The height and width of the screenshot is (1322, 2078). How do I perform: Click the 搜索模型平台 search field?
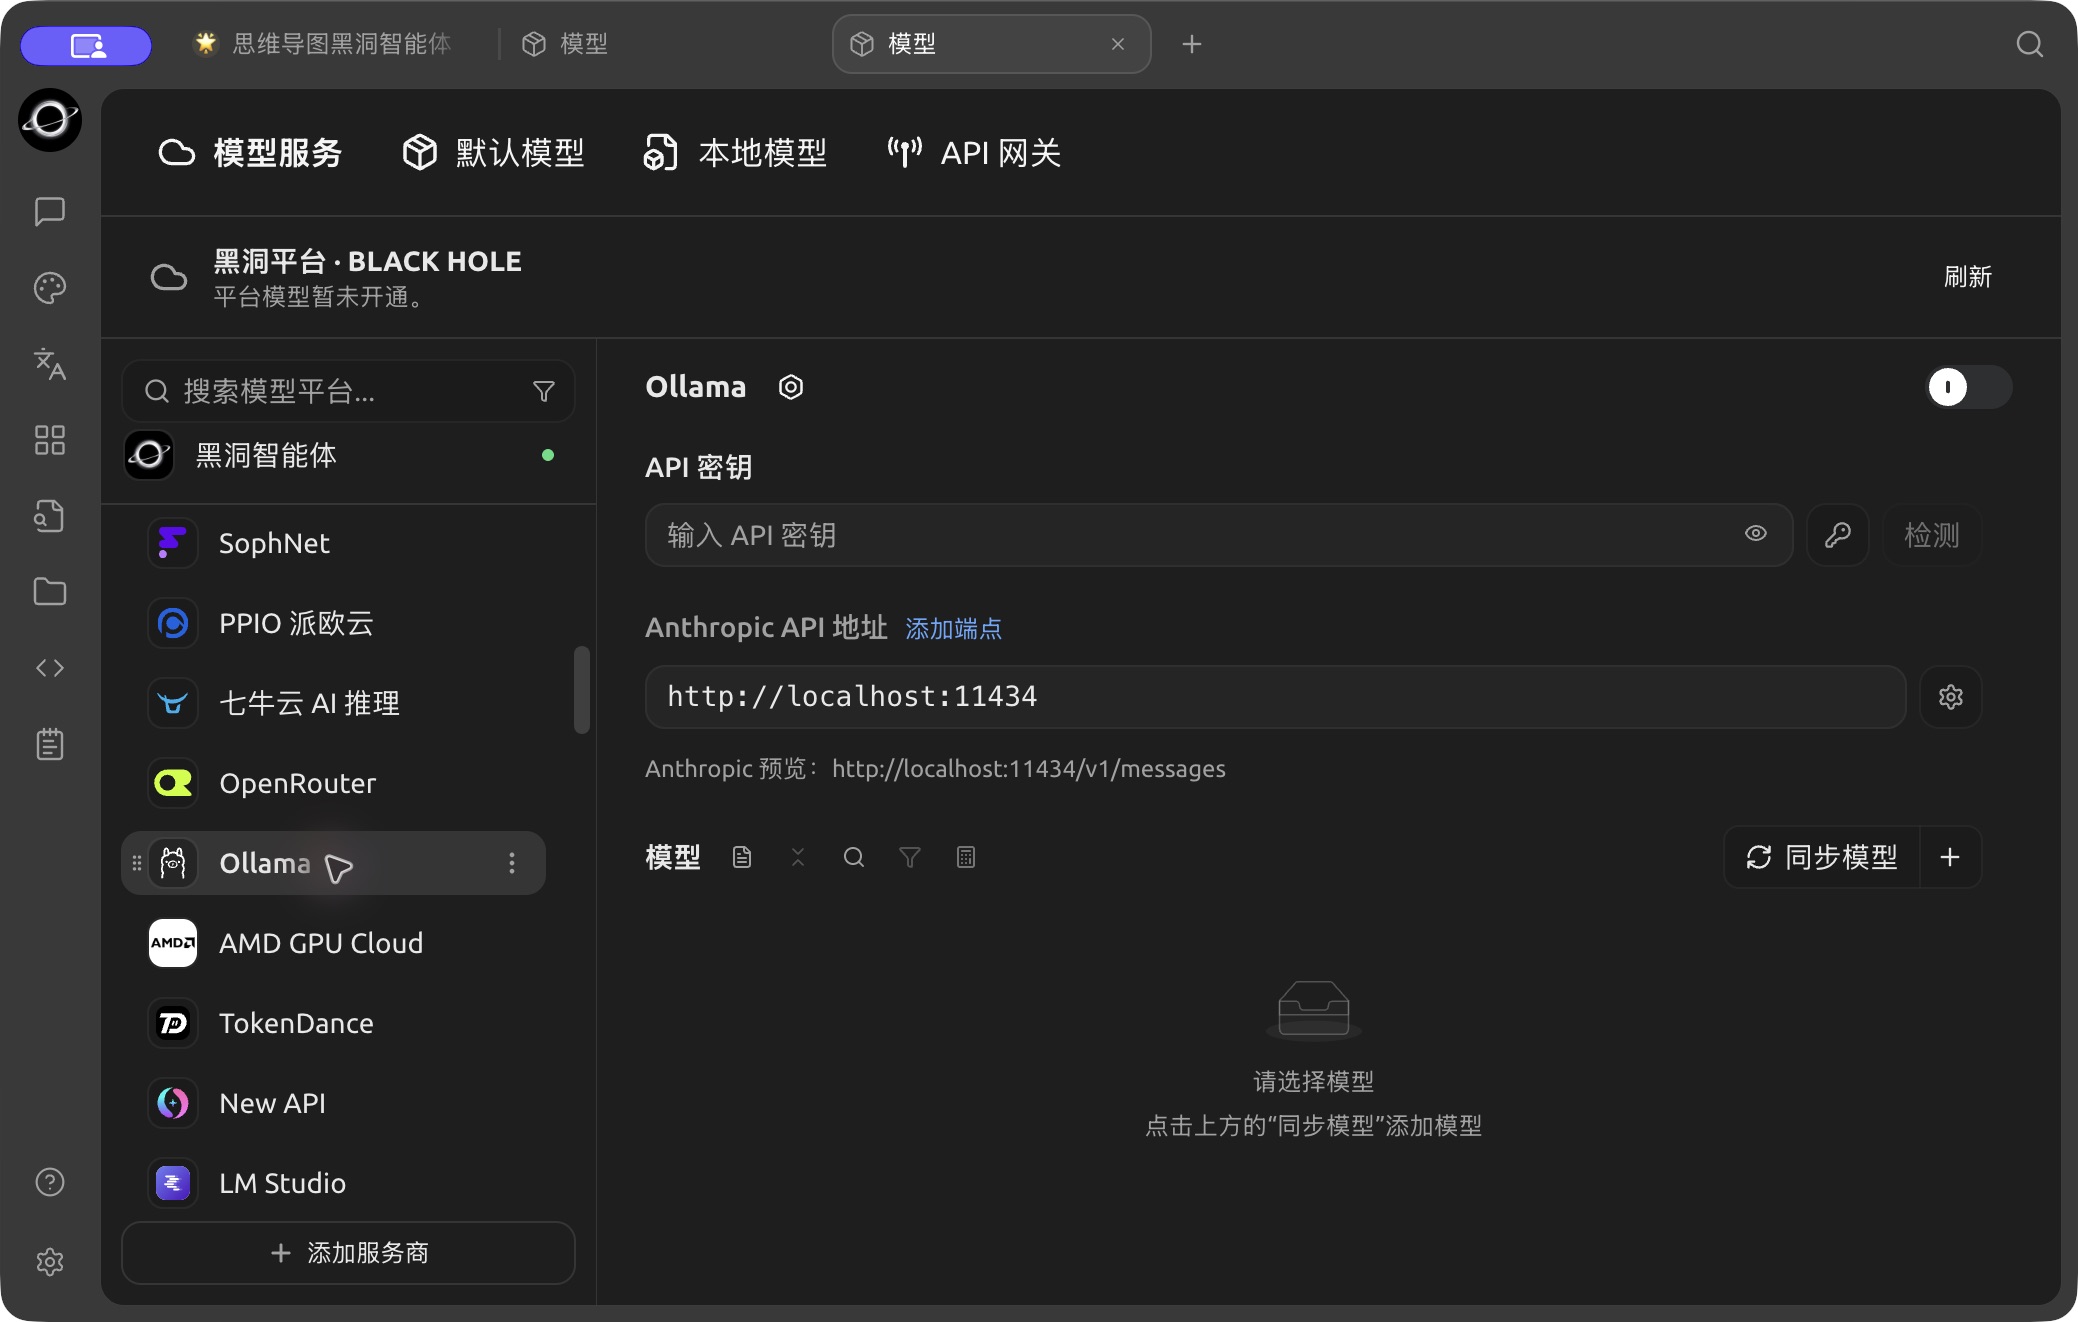[x=348, y=391]
